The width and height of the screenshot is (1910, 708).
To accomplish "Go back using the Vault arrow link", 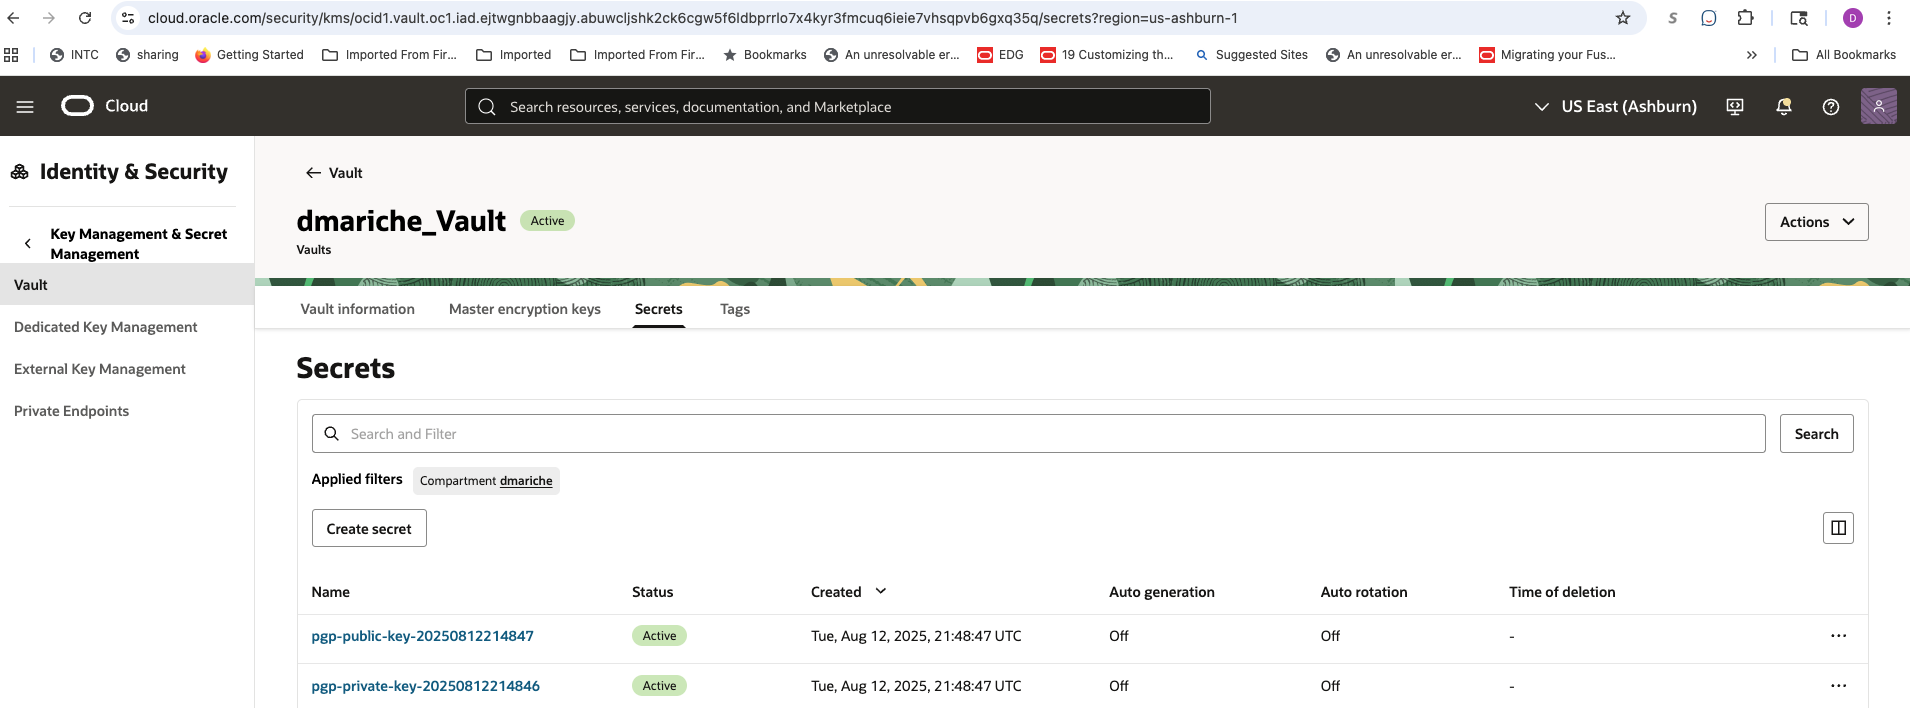I will [334, 173].
